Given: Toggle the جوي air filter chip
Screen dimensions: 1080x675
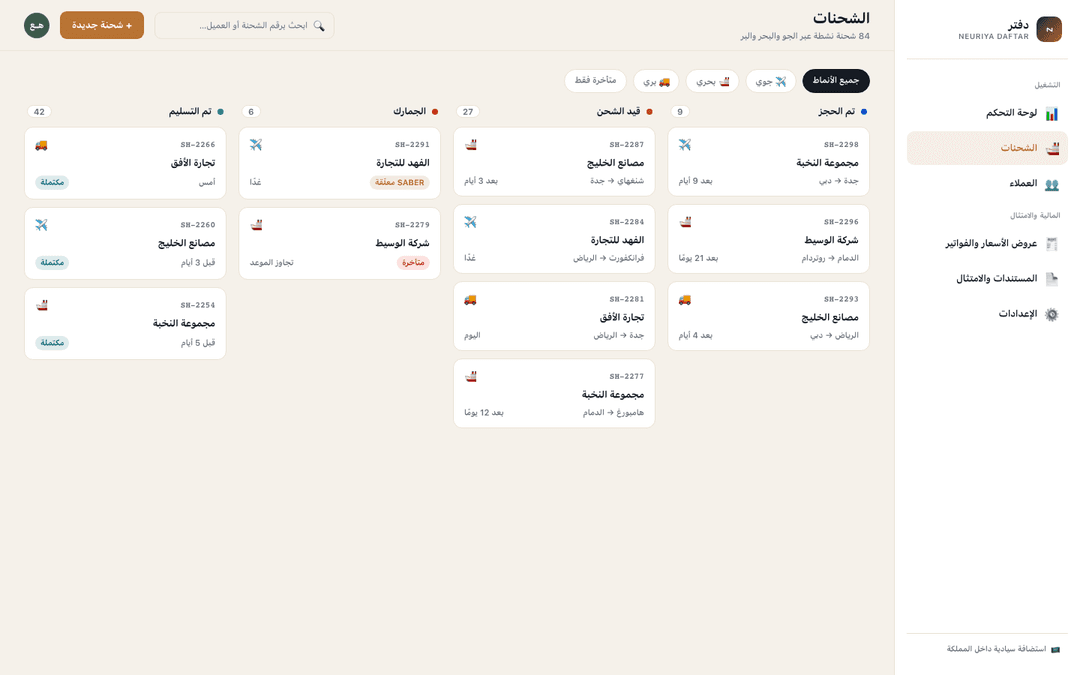Looking at the screenshot, I should click(771, 81).
